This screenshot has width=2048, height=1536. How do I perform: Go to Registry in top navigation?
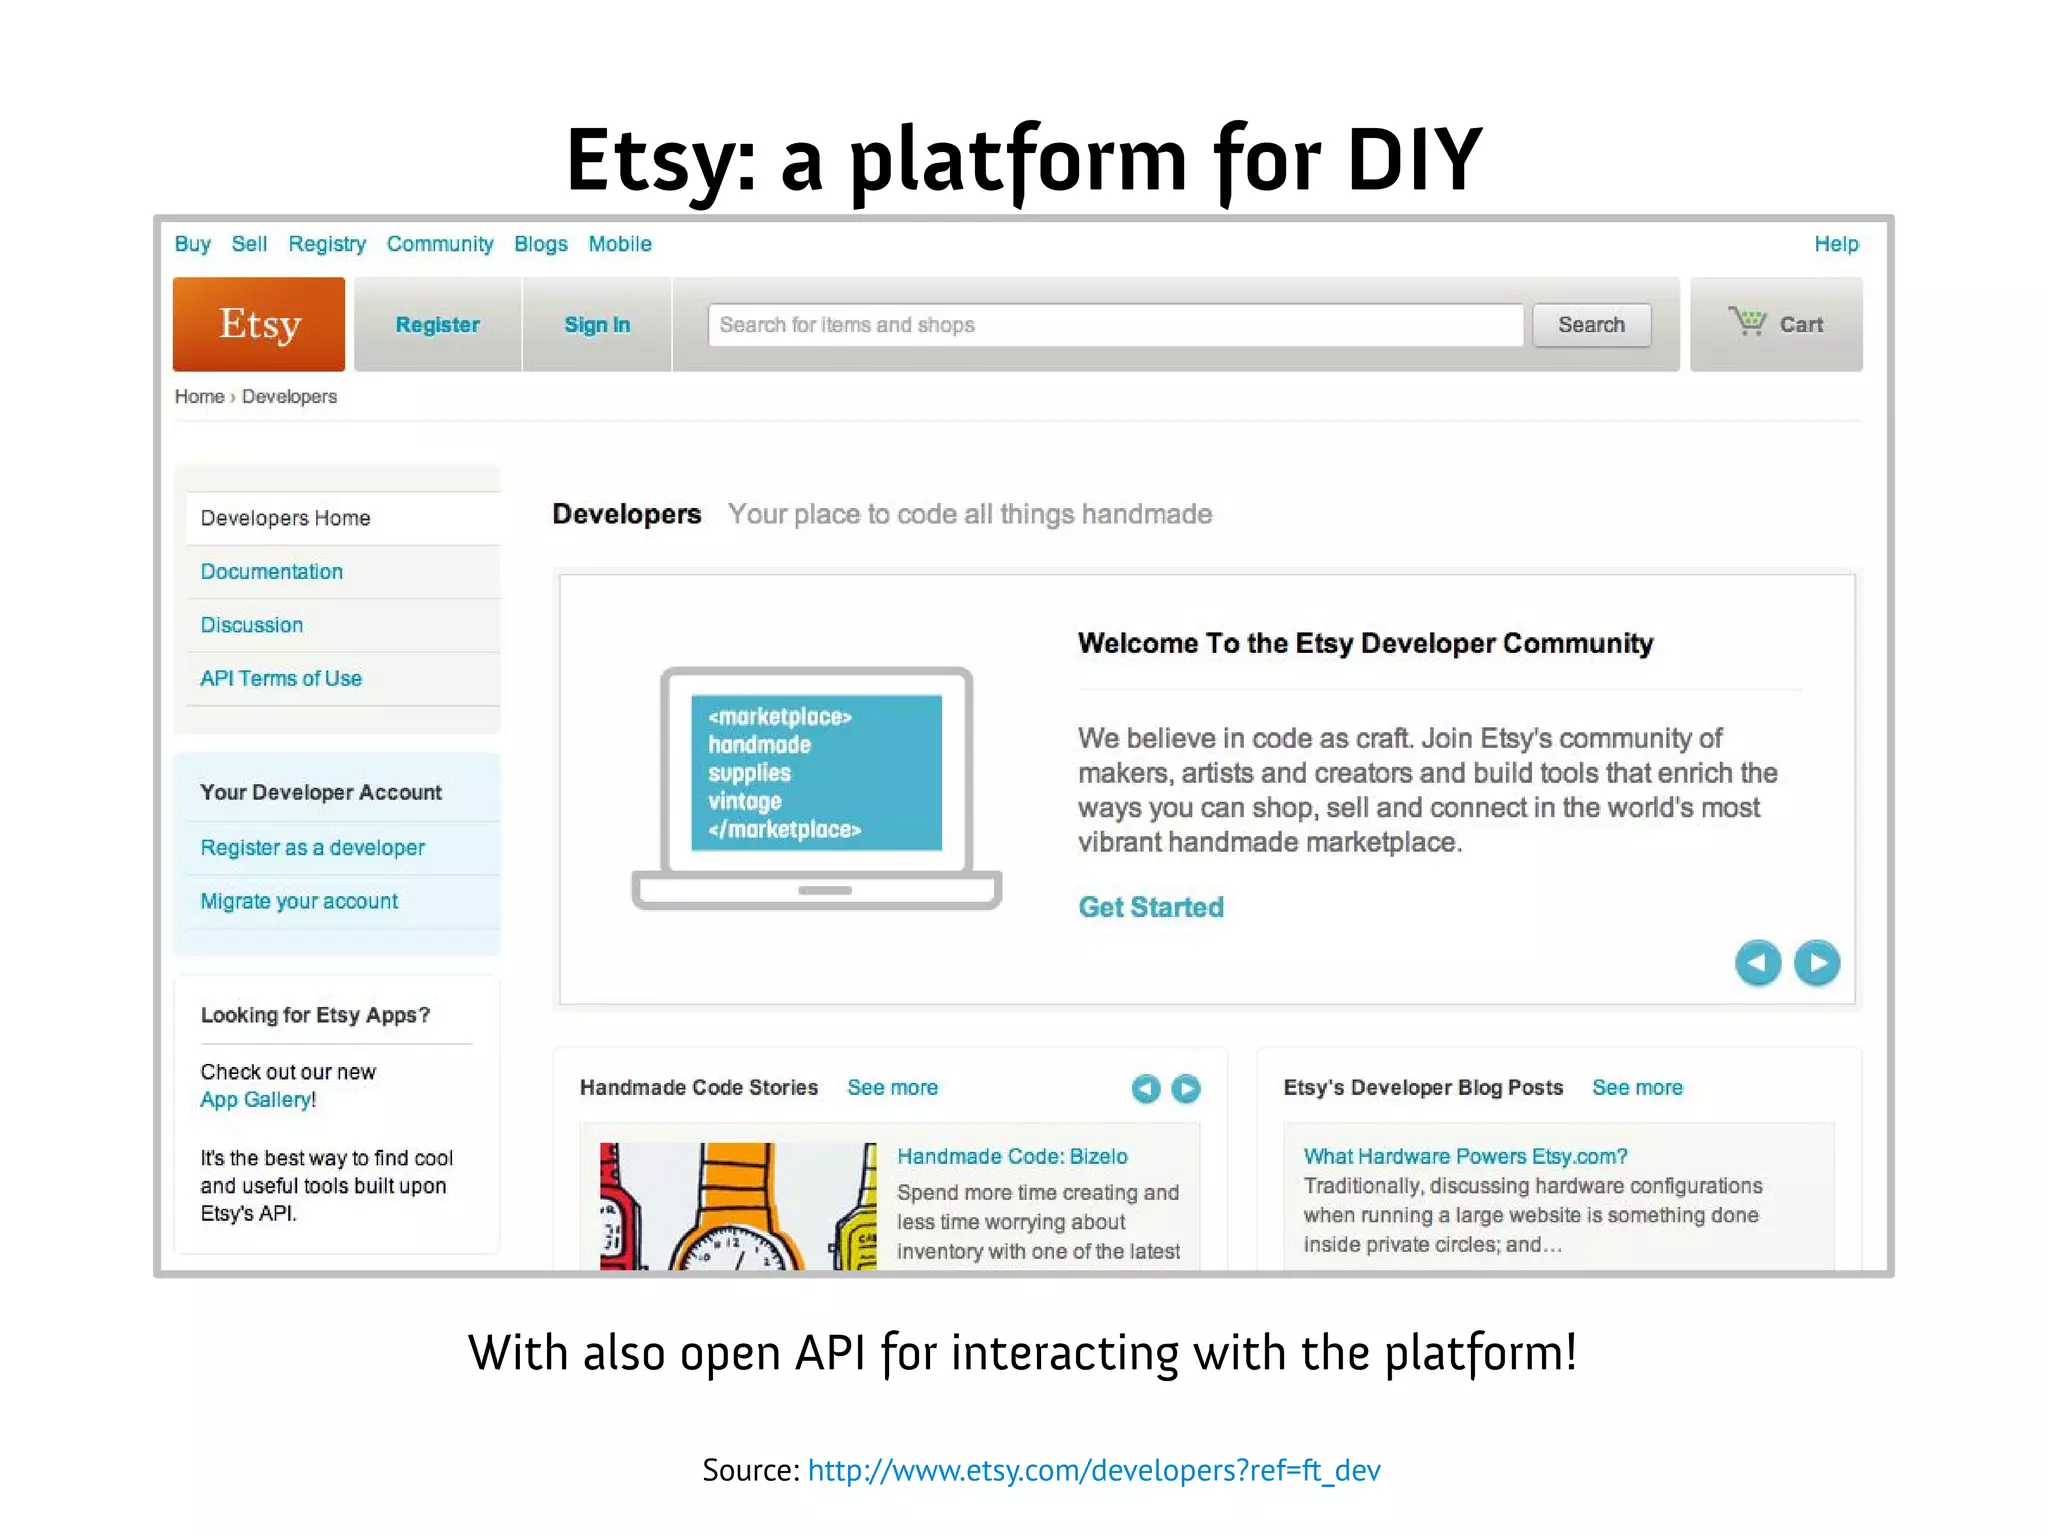click(327, 244)
